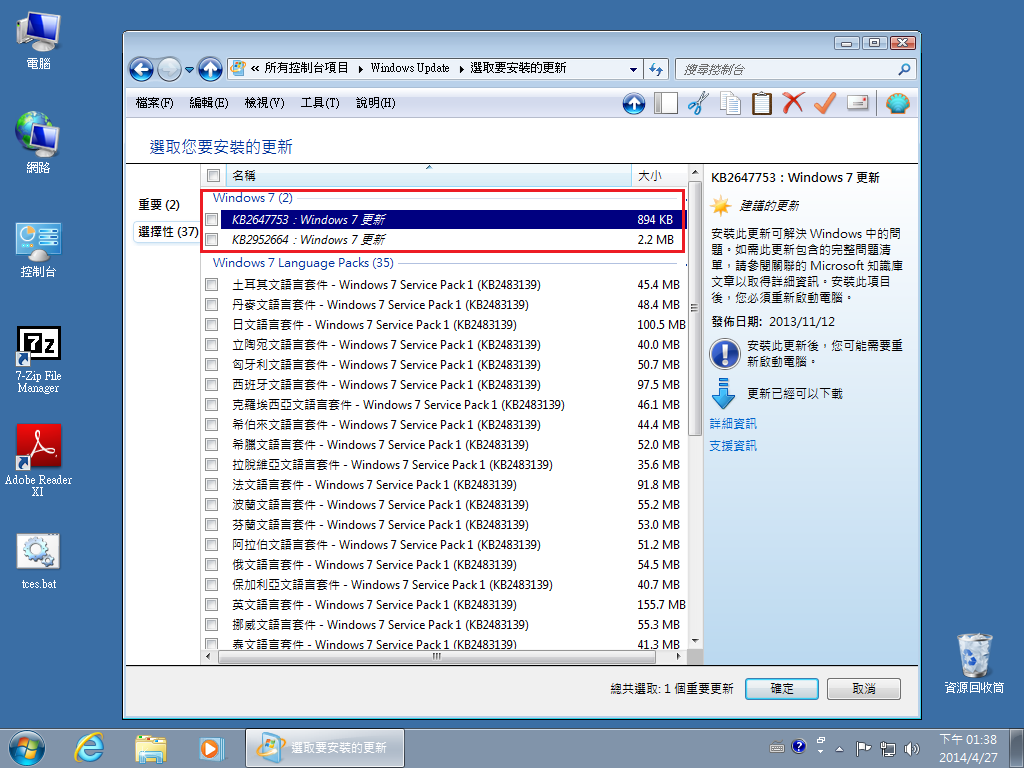Open the address bar history dropdown
This screenshot has width=1024, height=768.
click(633, 69)
